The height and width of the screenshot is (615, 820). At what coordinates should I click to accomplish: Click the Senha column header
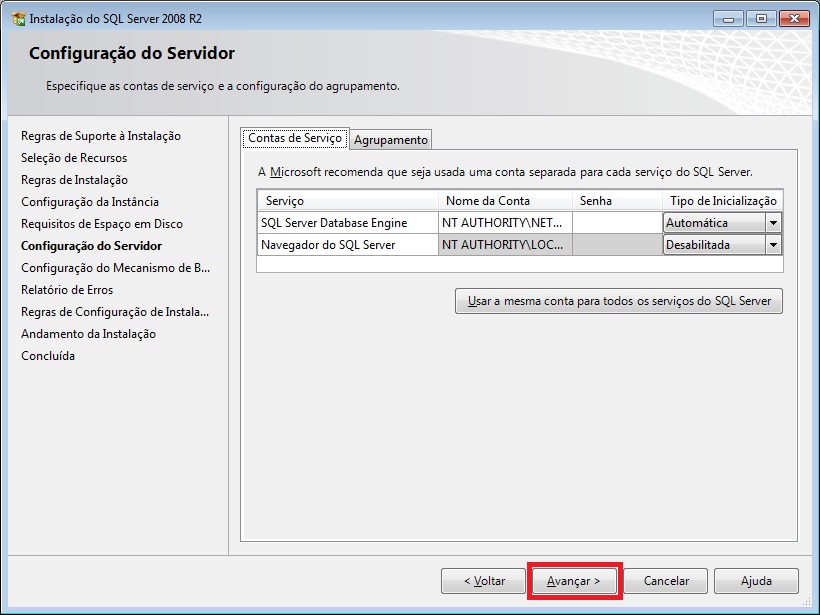tap(617, 201)
